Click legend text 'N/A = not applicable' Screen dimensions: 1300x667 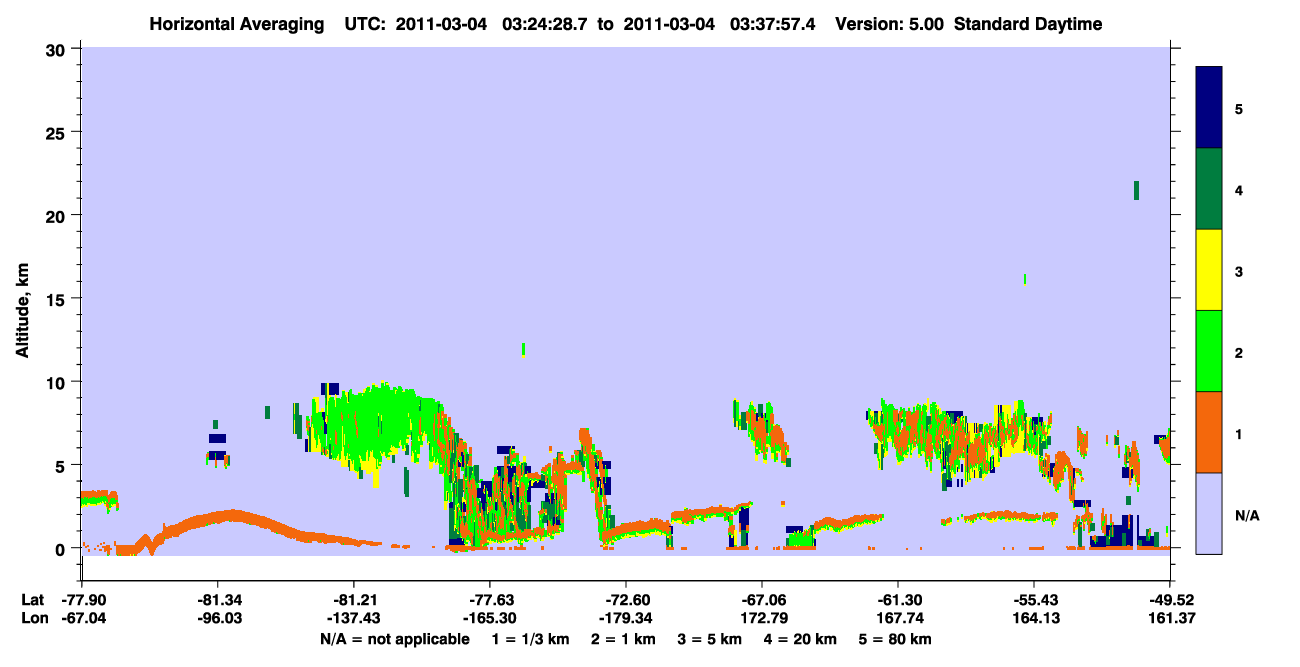point(394,639)
